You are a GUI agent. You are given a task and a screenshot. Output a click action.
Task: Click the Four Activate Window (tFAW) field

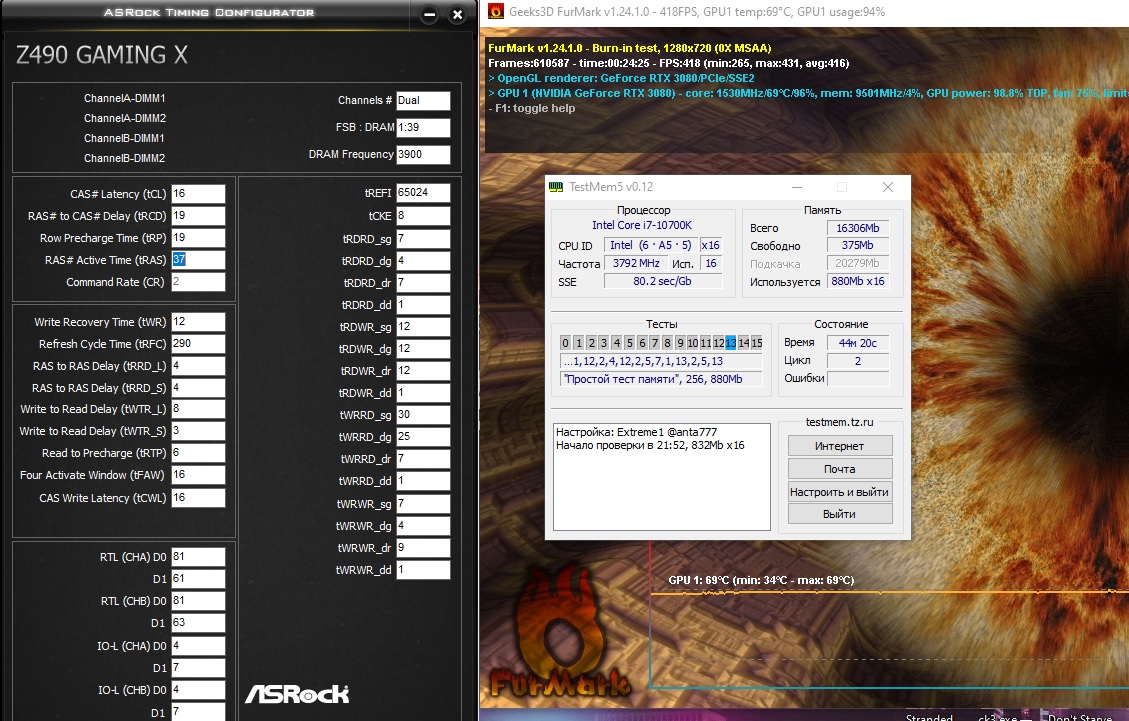198,475
